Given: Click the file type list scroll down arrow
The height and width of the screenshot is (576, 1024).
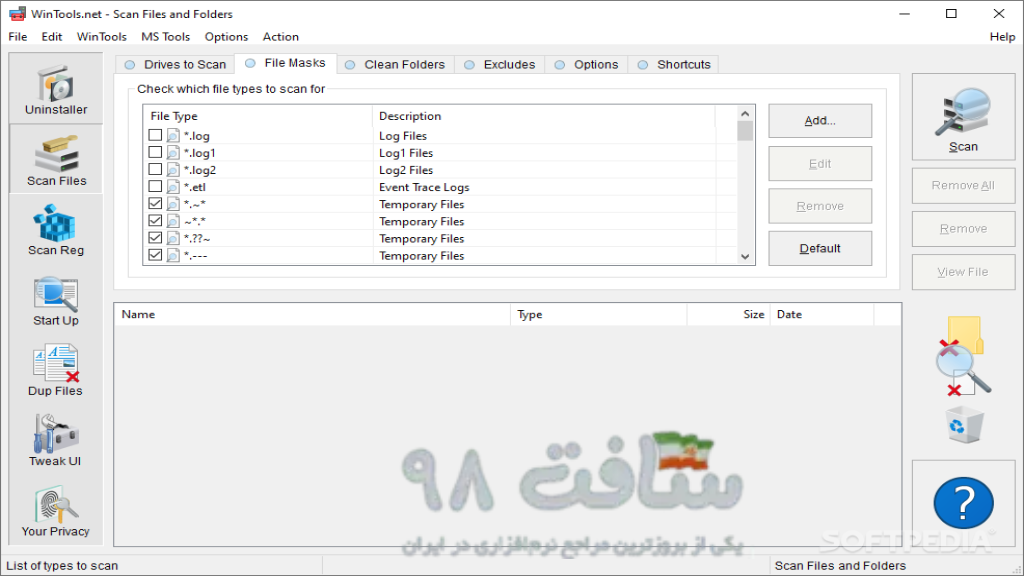Looking at the screenshot, I should coord(745,257).
